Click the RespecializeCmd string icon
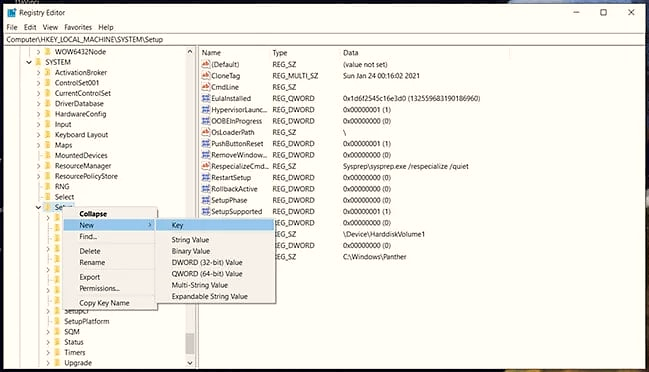This screenshot has height=372, width=649. (206, 166)
